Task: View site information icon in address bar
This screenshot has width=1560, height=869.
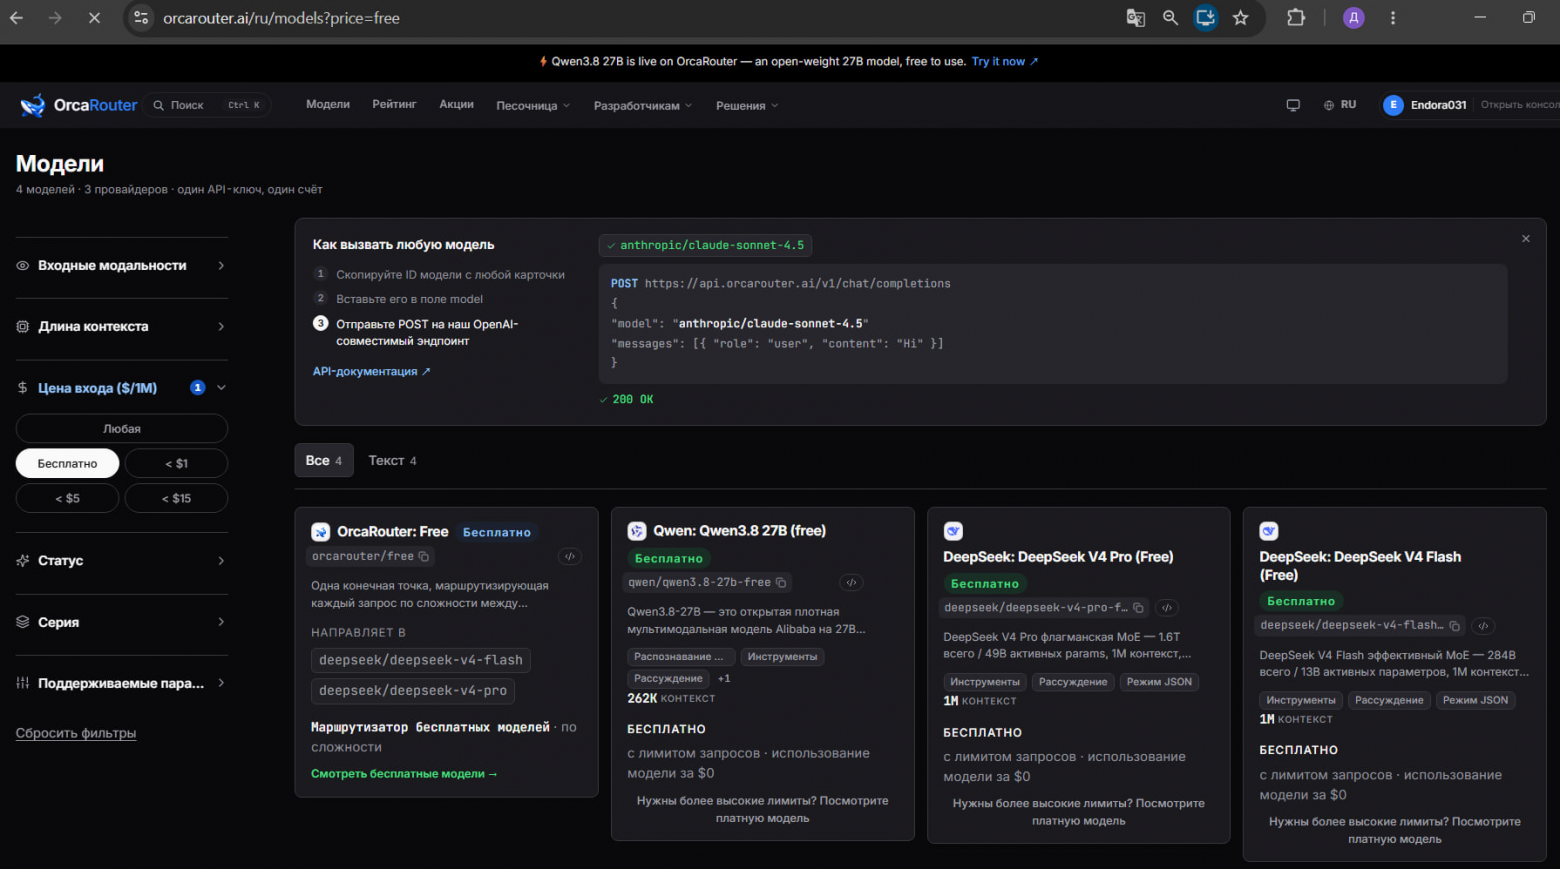Action: point(142,18)
